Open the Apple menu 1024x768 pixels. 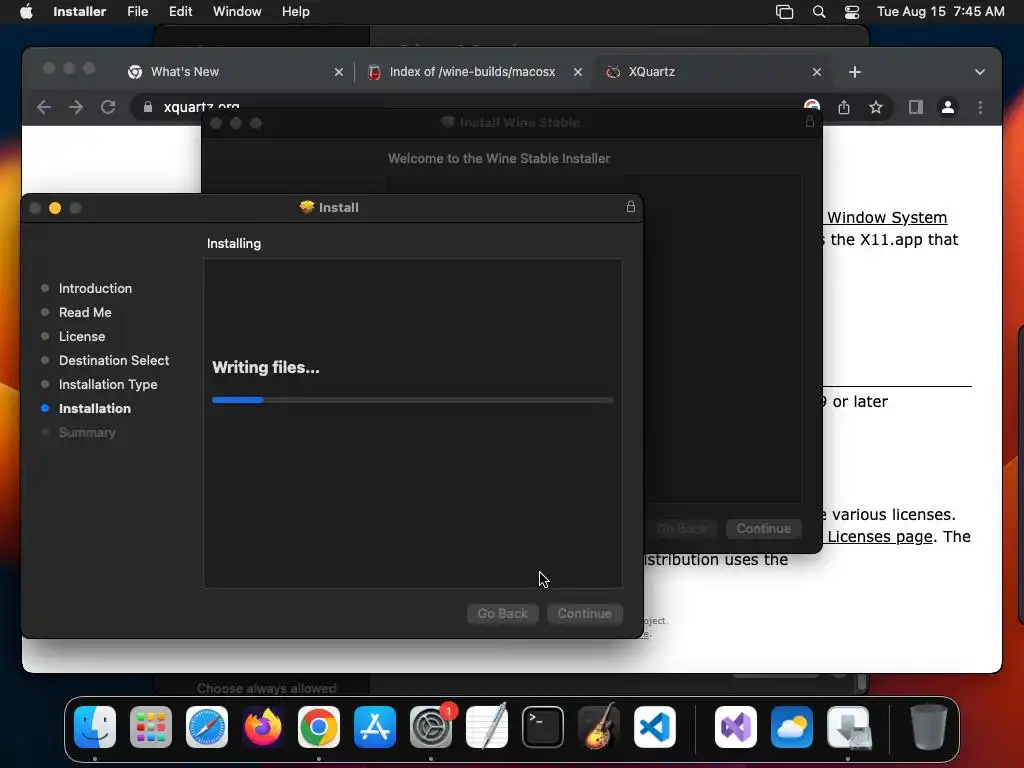point(26,11)
